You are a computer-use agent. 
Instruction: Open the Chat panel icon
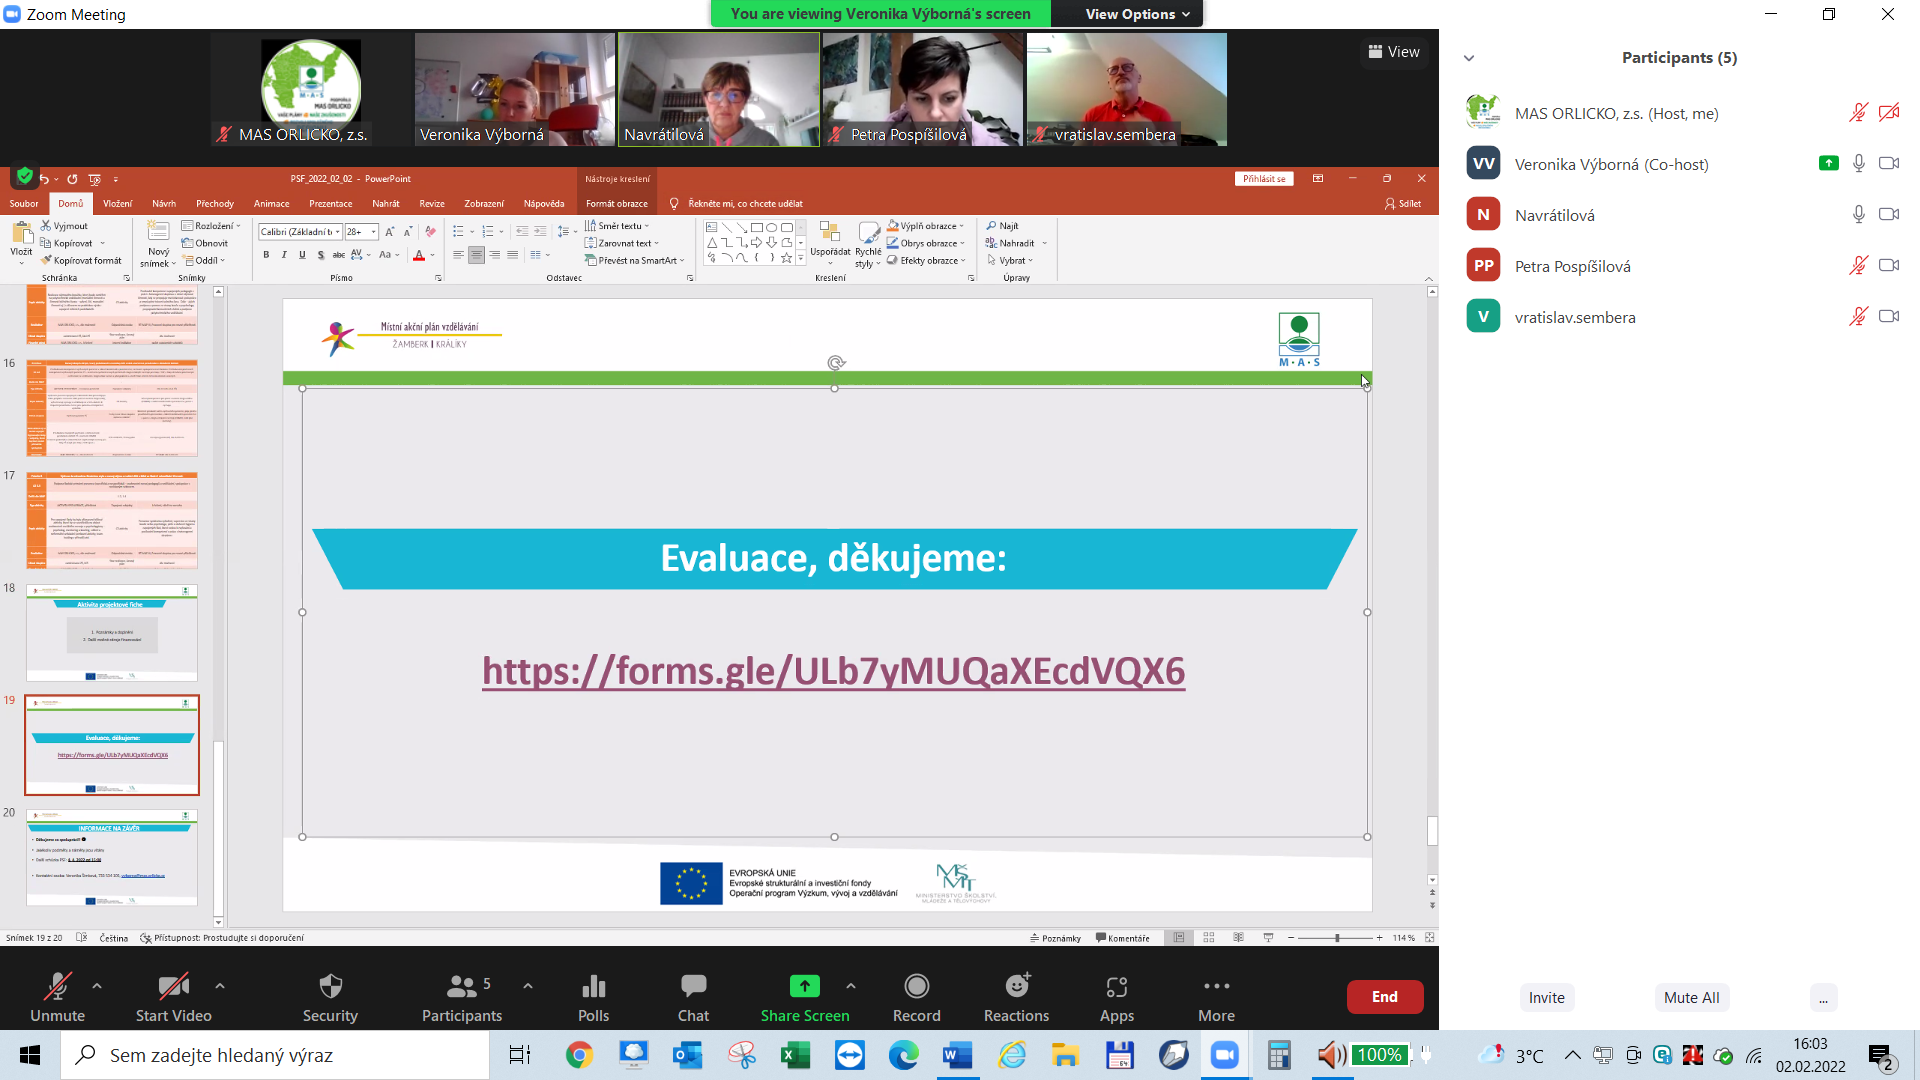[693, 987]
